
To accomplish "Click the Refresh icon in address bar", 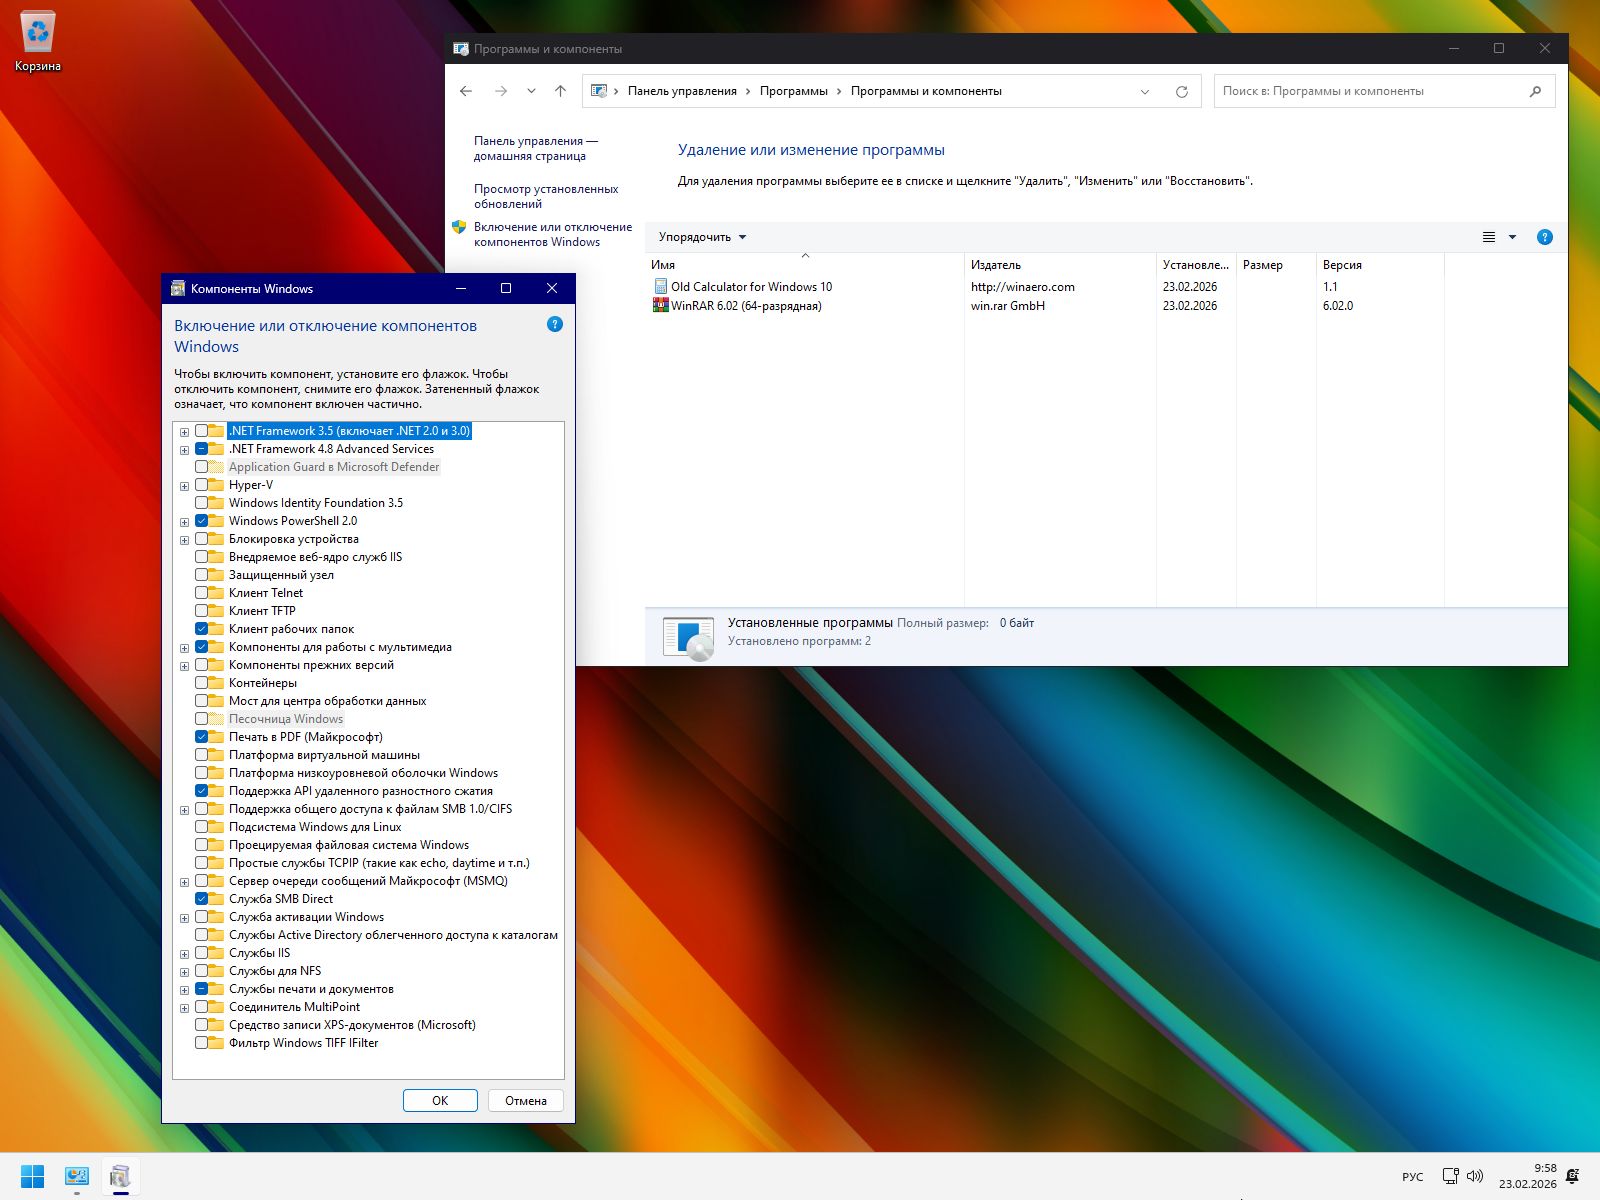I will (x=1181, y=91).
